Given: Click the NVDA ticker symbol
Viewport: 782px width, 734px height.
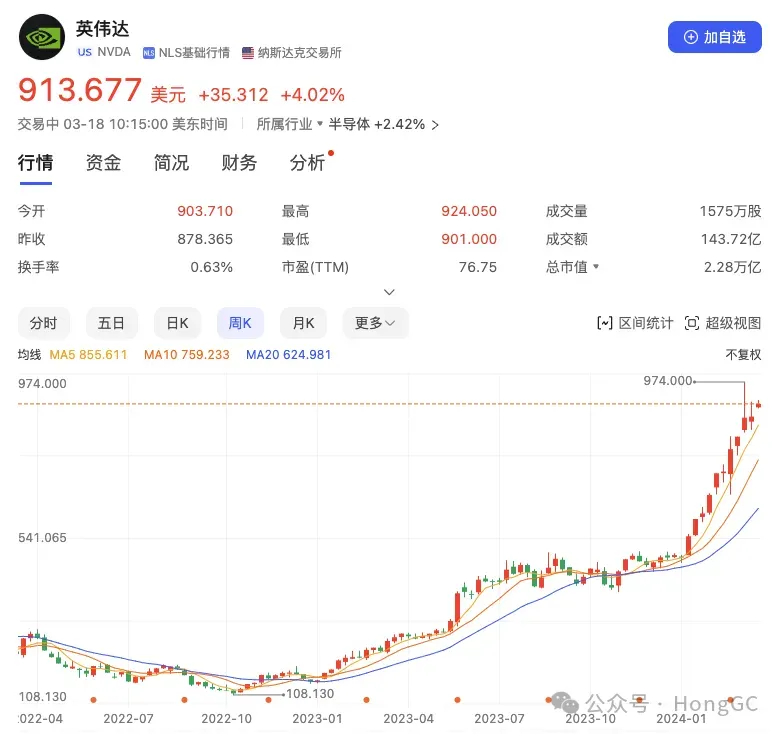Looking at the screenshot, I should [114, 52].
